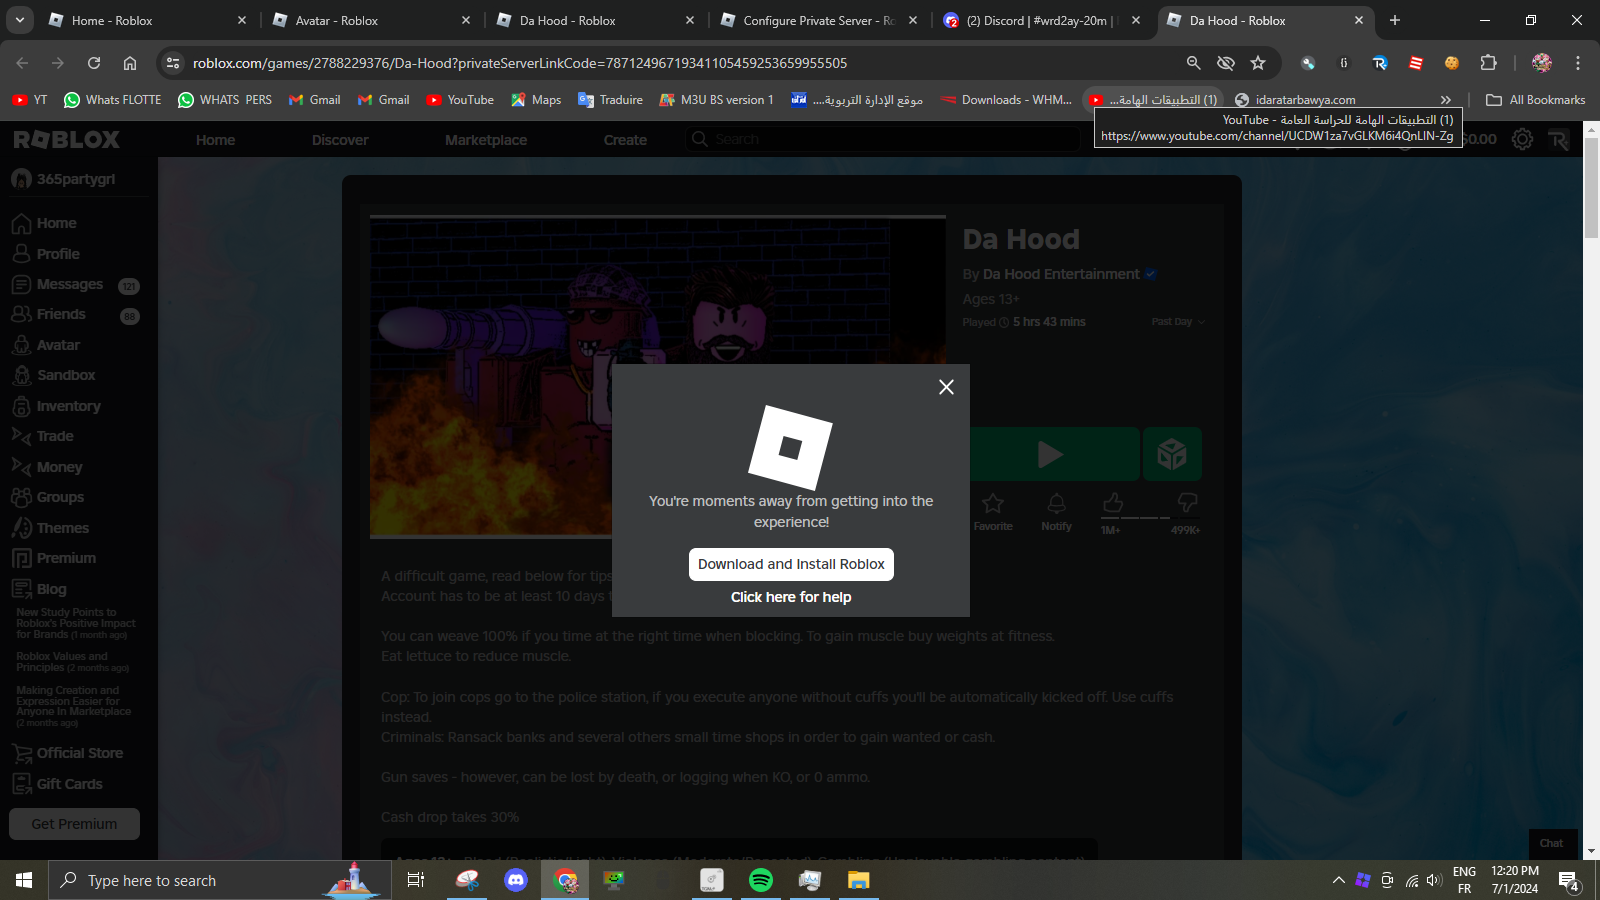The image size is (1600, 900).
Task: Open Premium in left sidebar
Action: [x=55, y=558]
